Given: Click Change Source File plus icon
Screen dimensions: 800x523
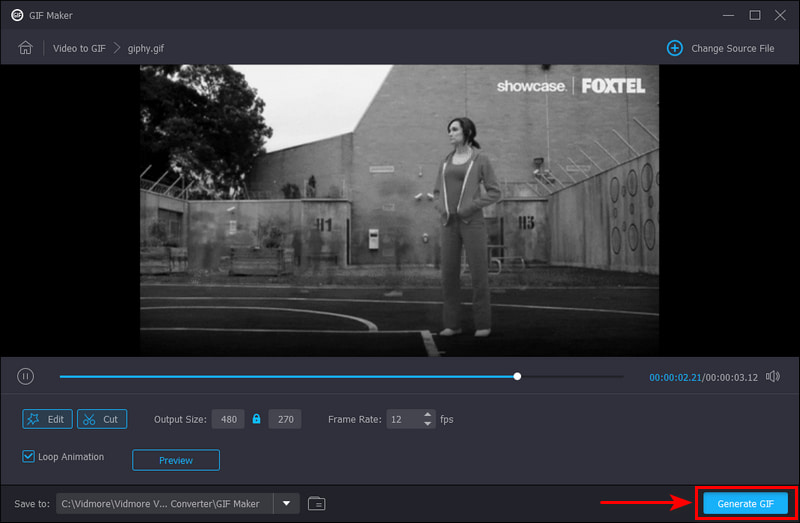Looking at the screenshot, I should point(674,48).
